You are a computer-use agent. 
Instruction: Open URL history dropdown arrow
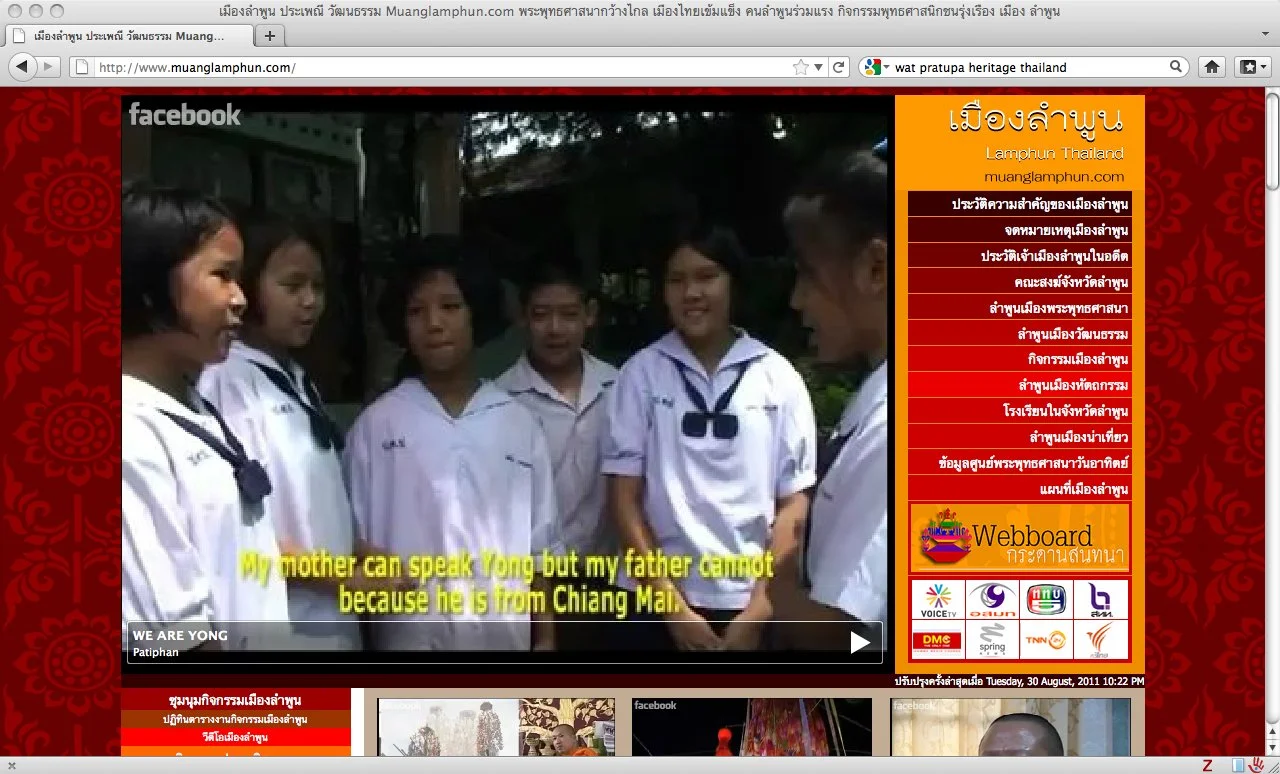click(x=818, y=68)
